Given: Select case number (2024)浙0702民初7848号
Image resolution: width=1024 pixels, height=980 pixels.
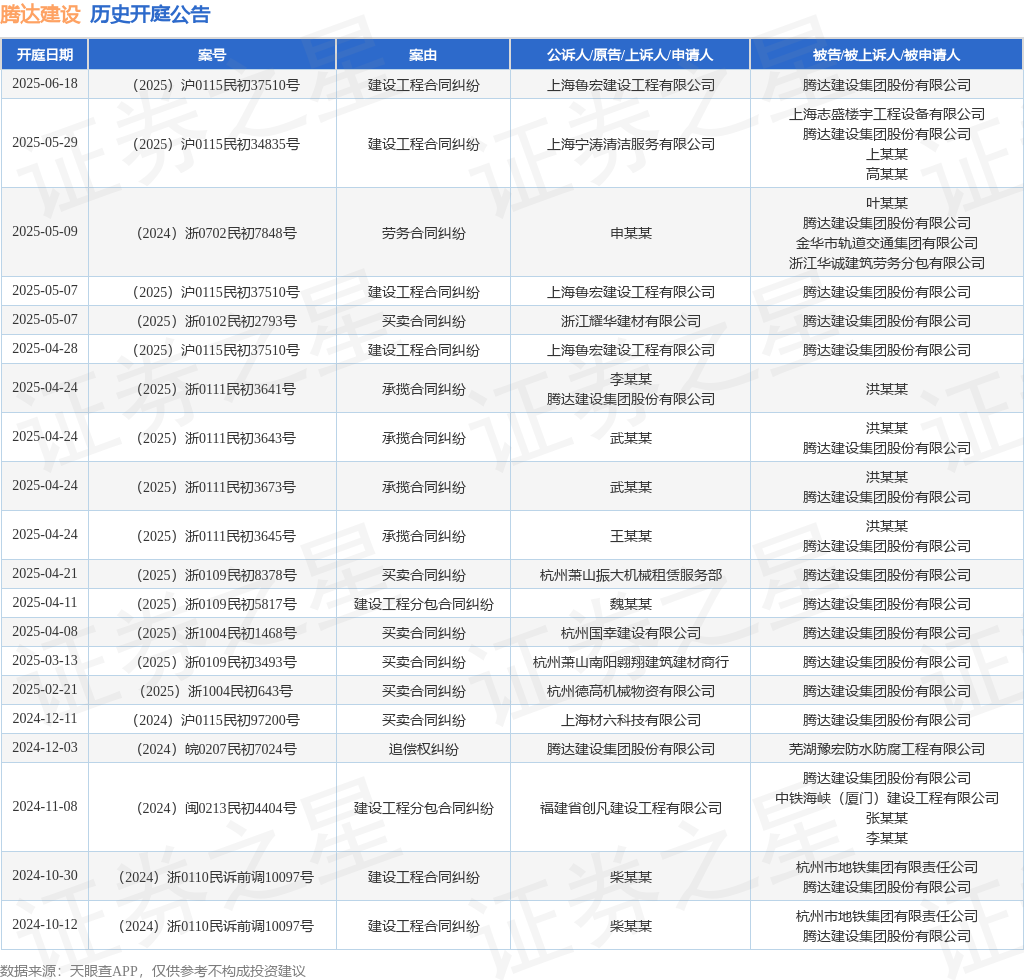Looking at the screenshot, I should click(216, 233).
